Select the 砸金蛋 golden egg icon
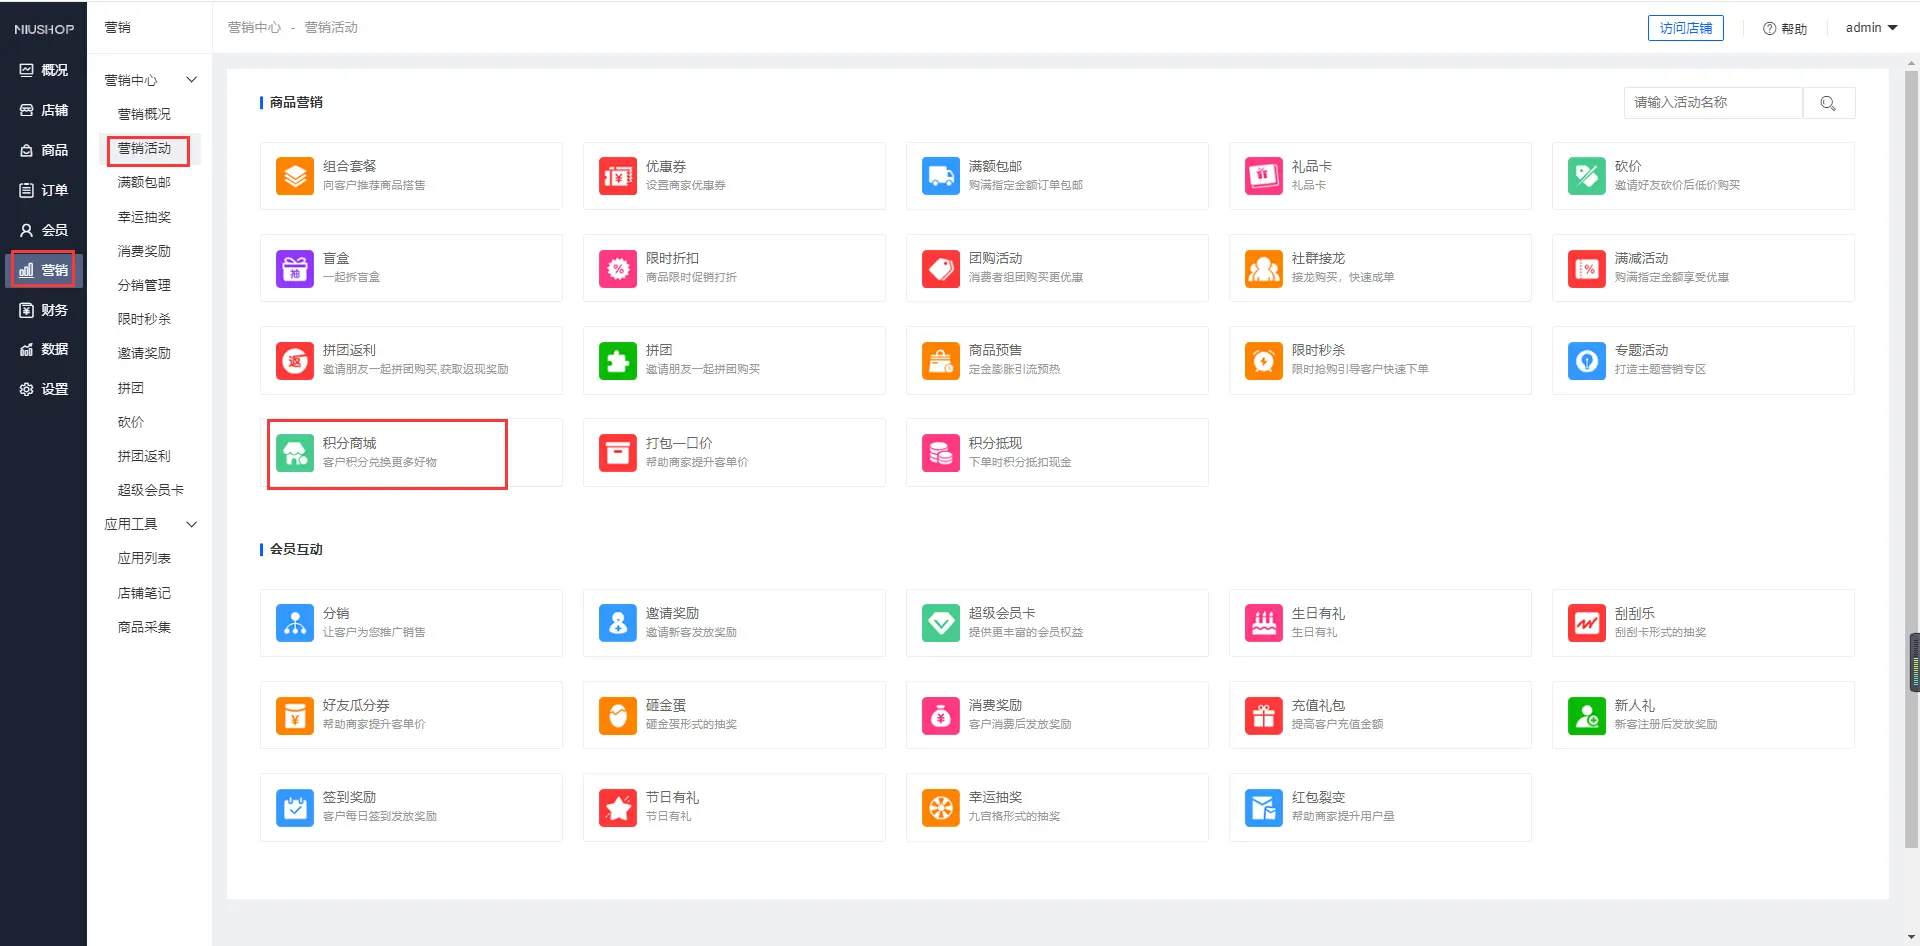The image size is (1920, 946). [618, 715]
